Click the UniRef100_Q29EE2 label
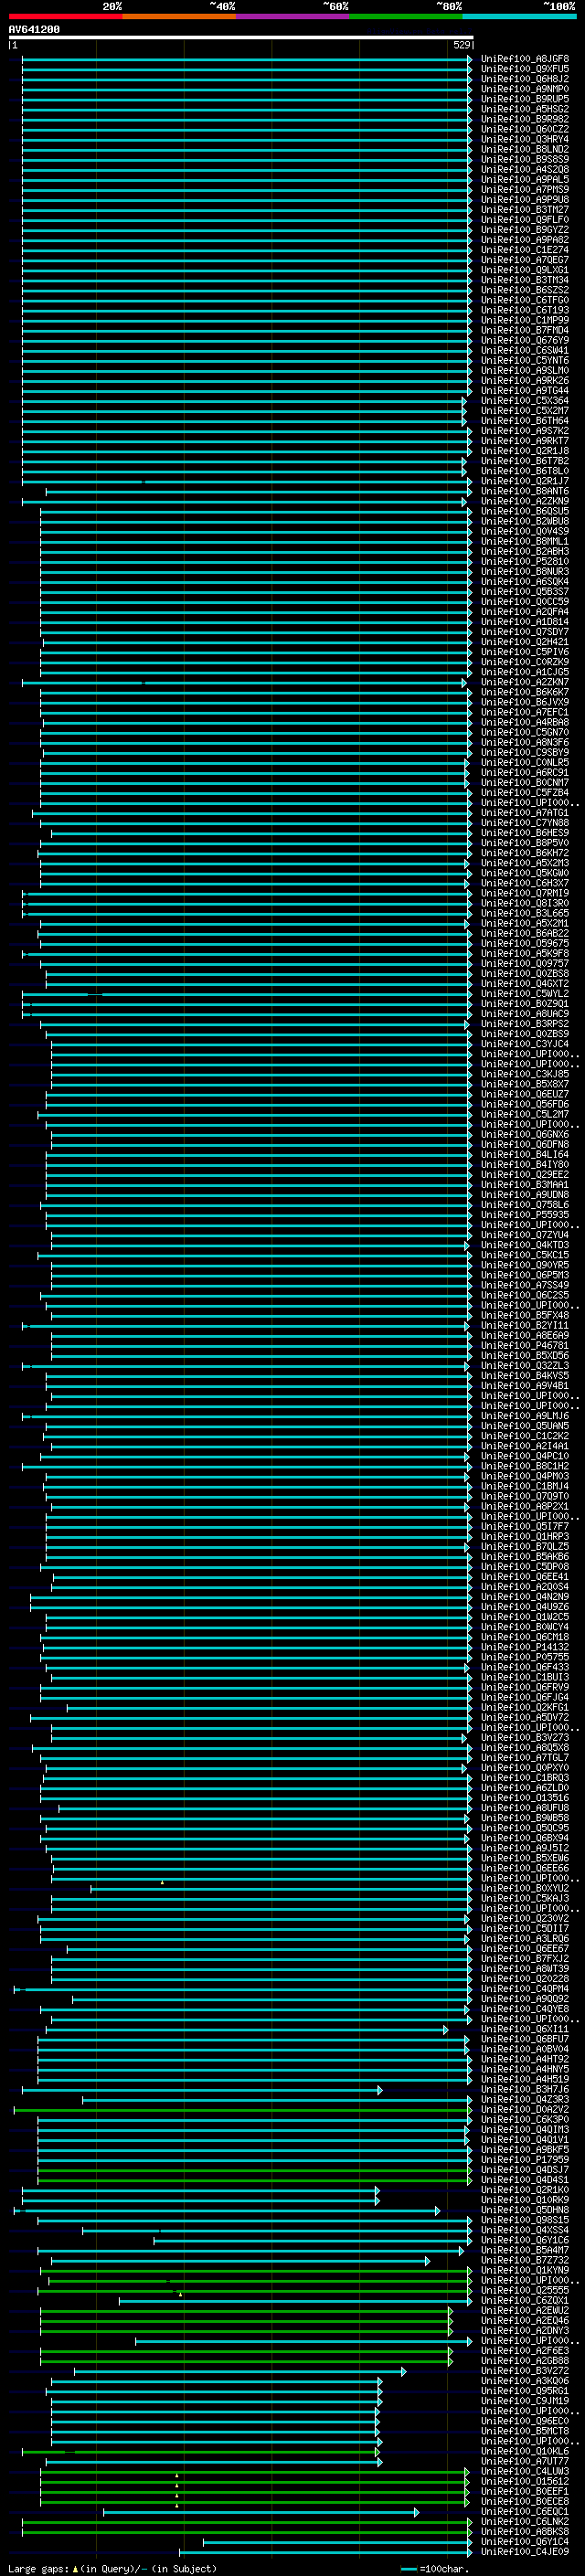 click(x=525, y=1175)
